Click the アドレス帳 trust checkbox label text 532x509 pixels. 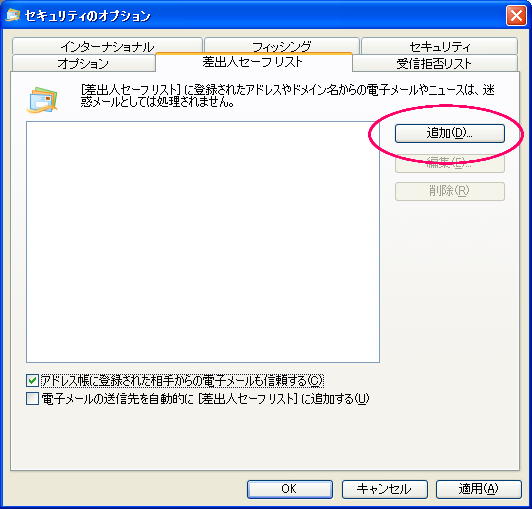pos(182,380)
